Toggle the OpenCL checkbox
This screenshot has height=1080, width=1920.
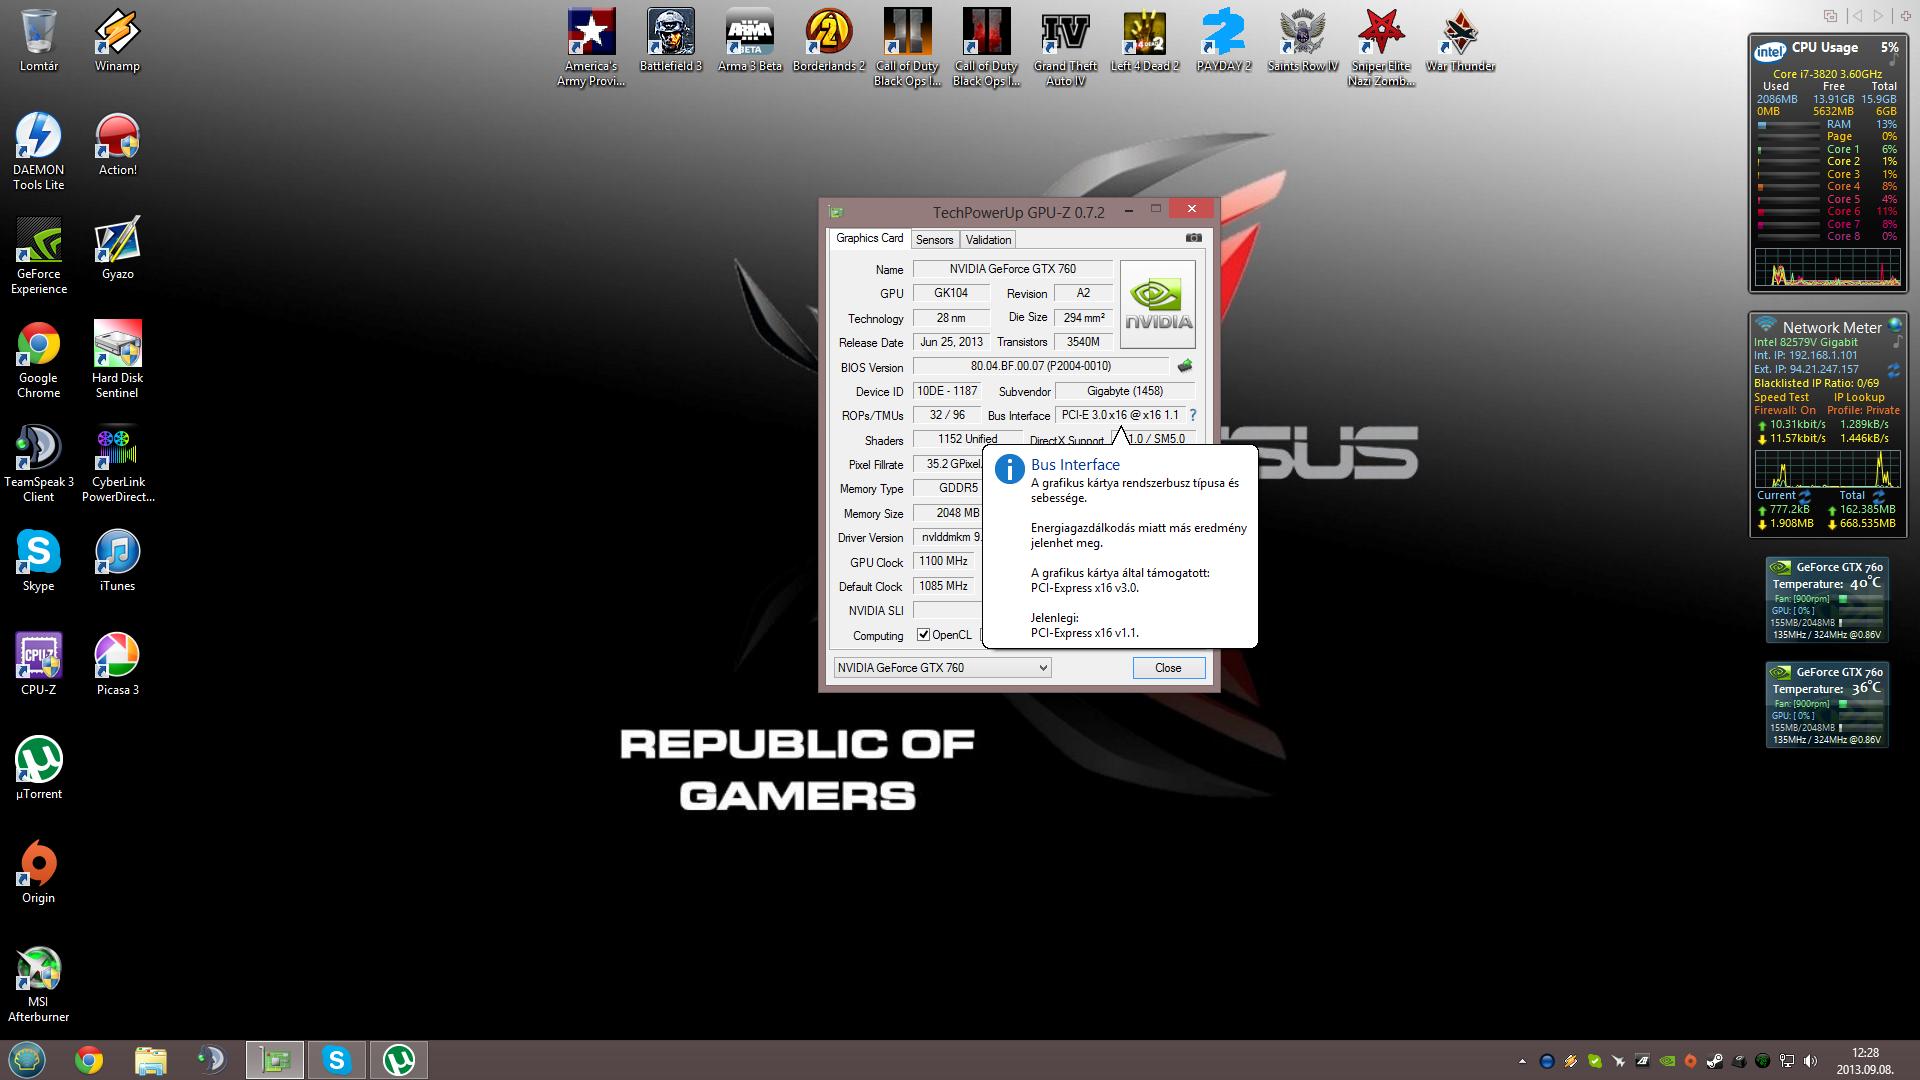[x=923, y=635]
